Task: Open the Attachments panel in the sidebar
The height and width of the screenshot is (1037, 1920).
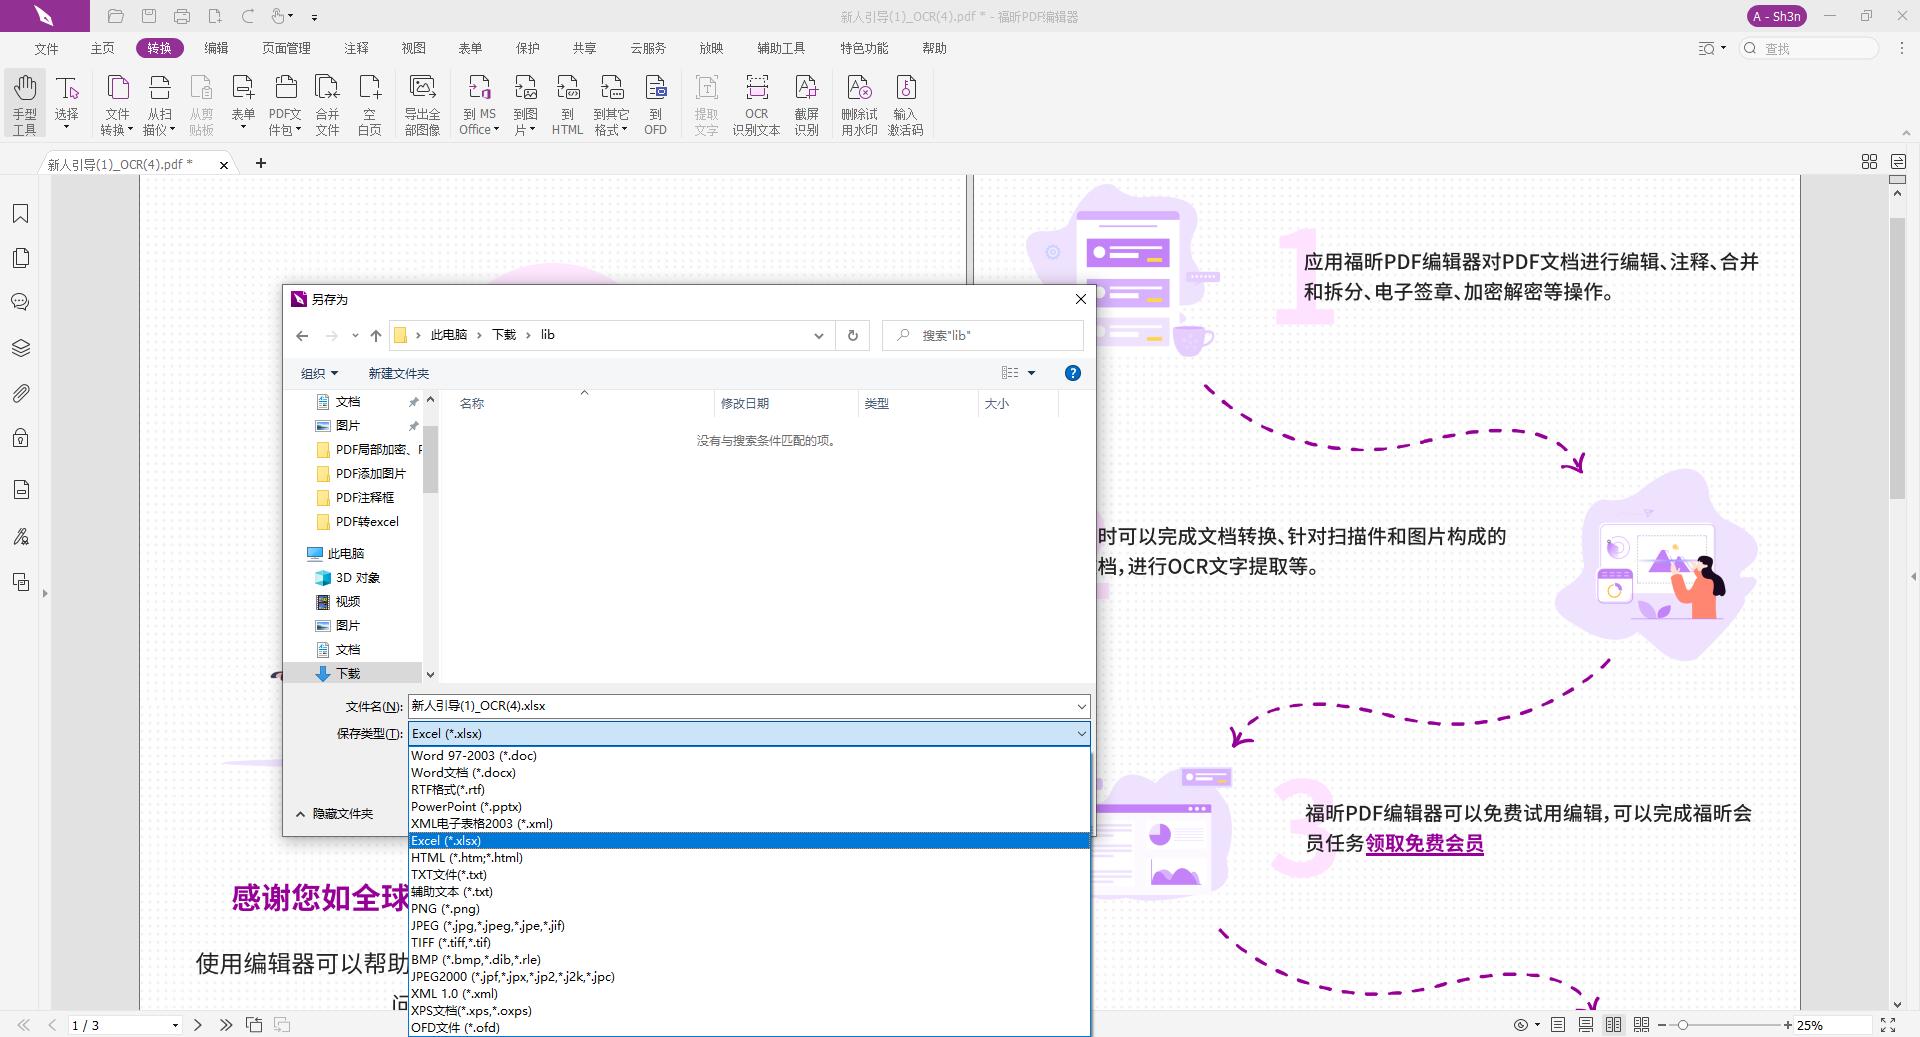Action: pyautogui.click(x=21, y=393)
